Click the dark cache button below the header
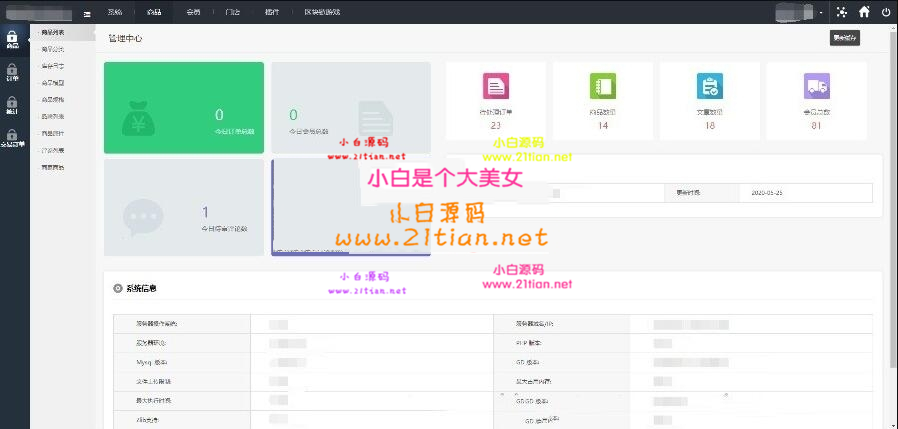 click(x=845, y=38)
